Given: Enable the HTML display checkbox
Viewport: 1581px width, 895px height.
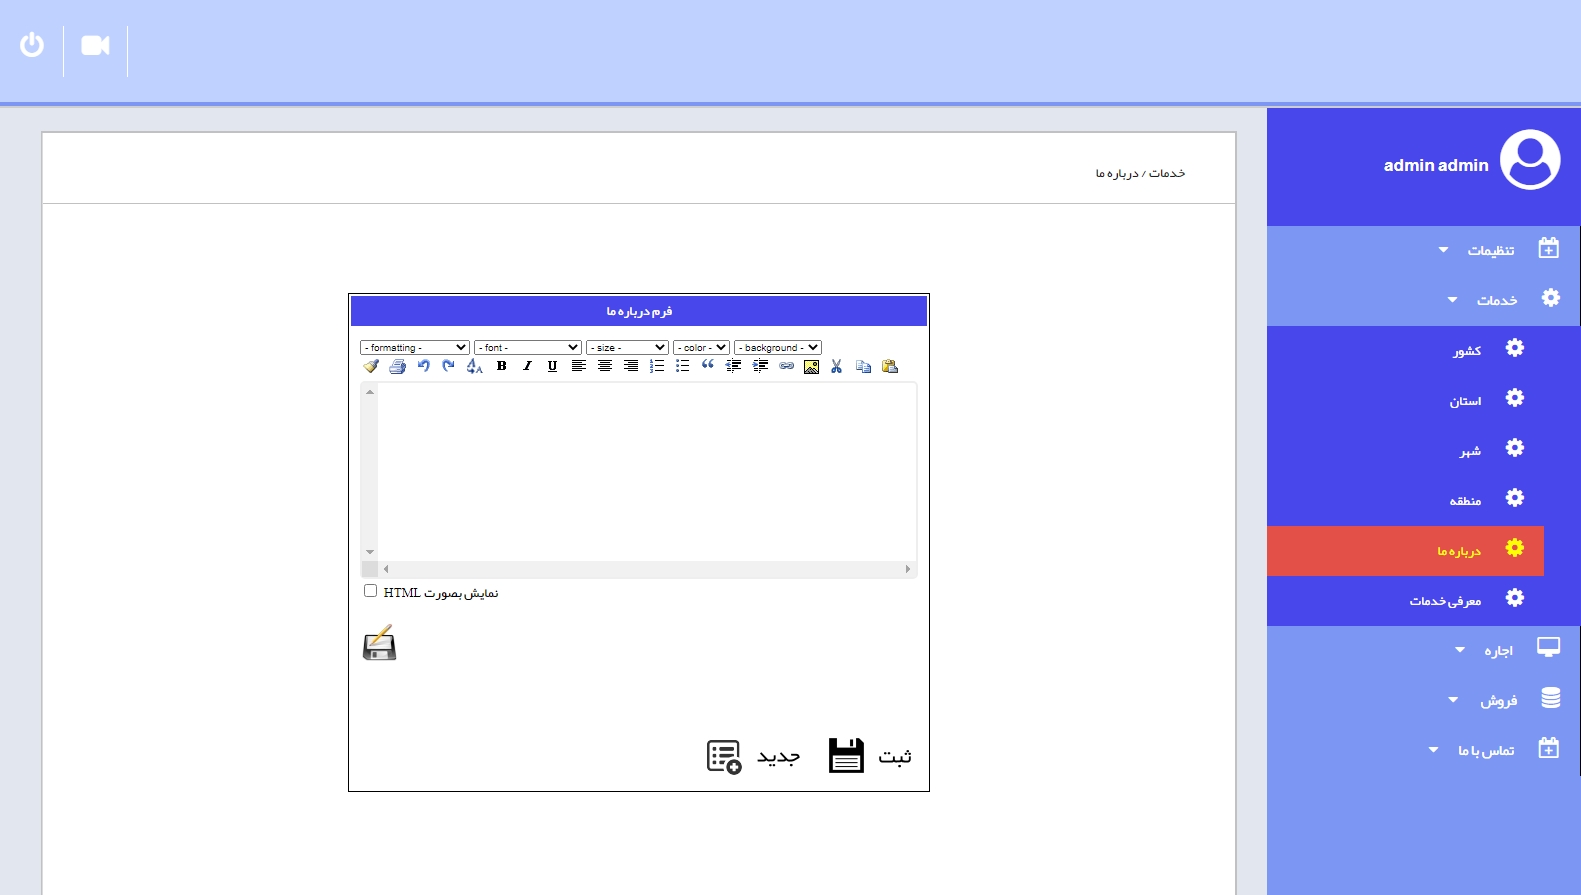Looking at the screenshot, I should (x=370, y=591).
